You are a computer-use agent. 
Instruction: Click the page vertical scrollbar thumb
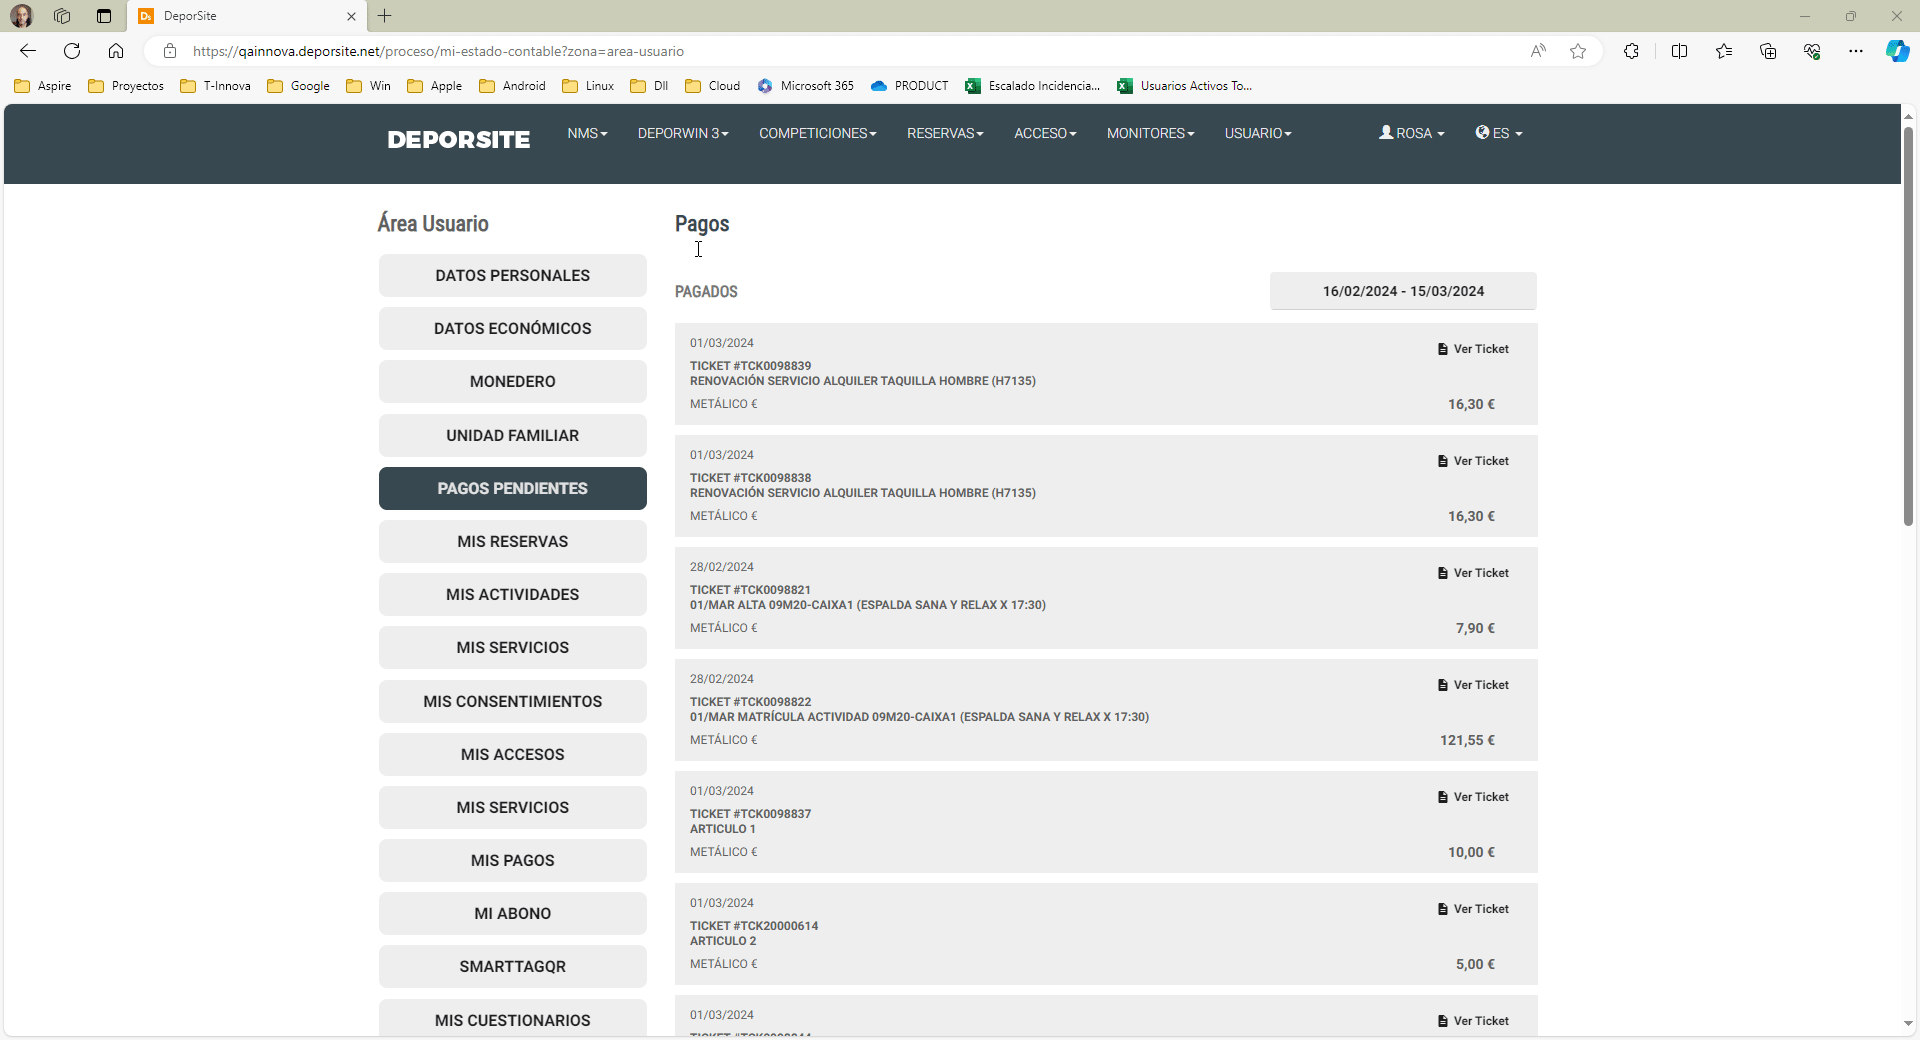click(x=1908, y=326)
